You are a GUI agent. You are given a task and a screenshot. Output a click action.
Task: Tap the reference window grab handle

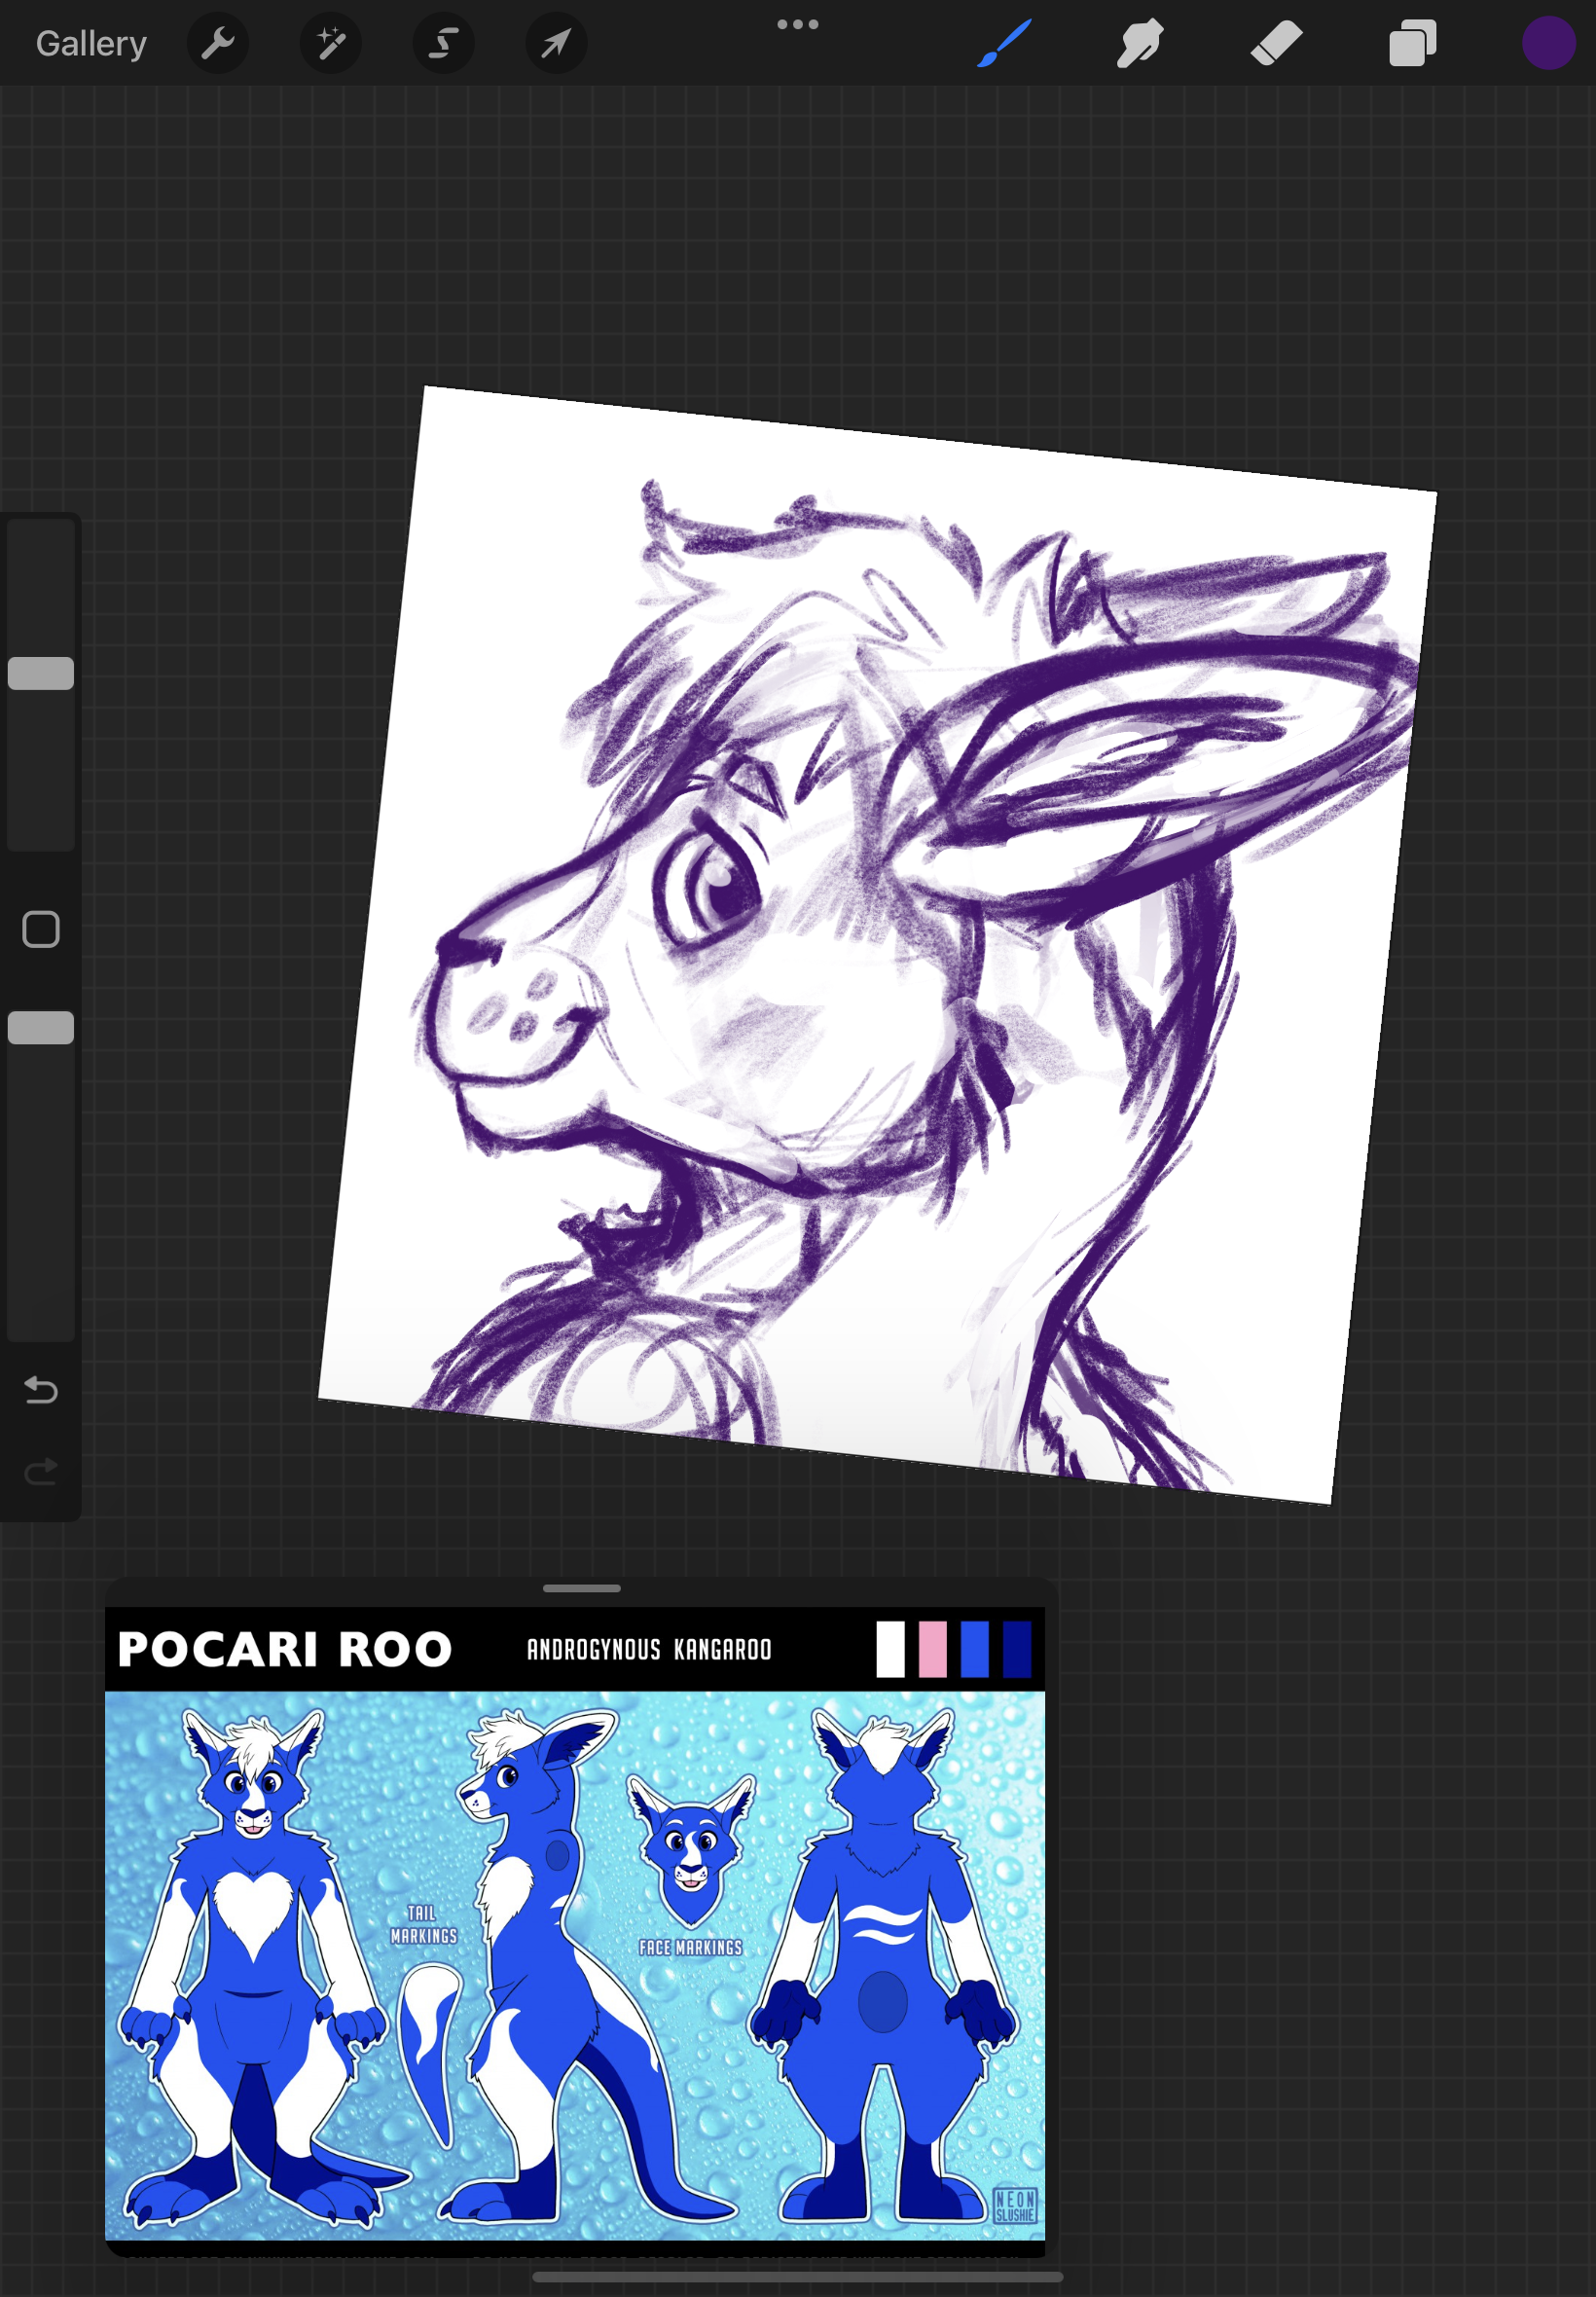point(581,1588)
